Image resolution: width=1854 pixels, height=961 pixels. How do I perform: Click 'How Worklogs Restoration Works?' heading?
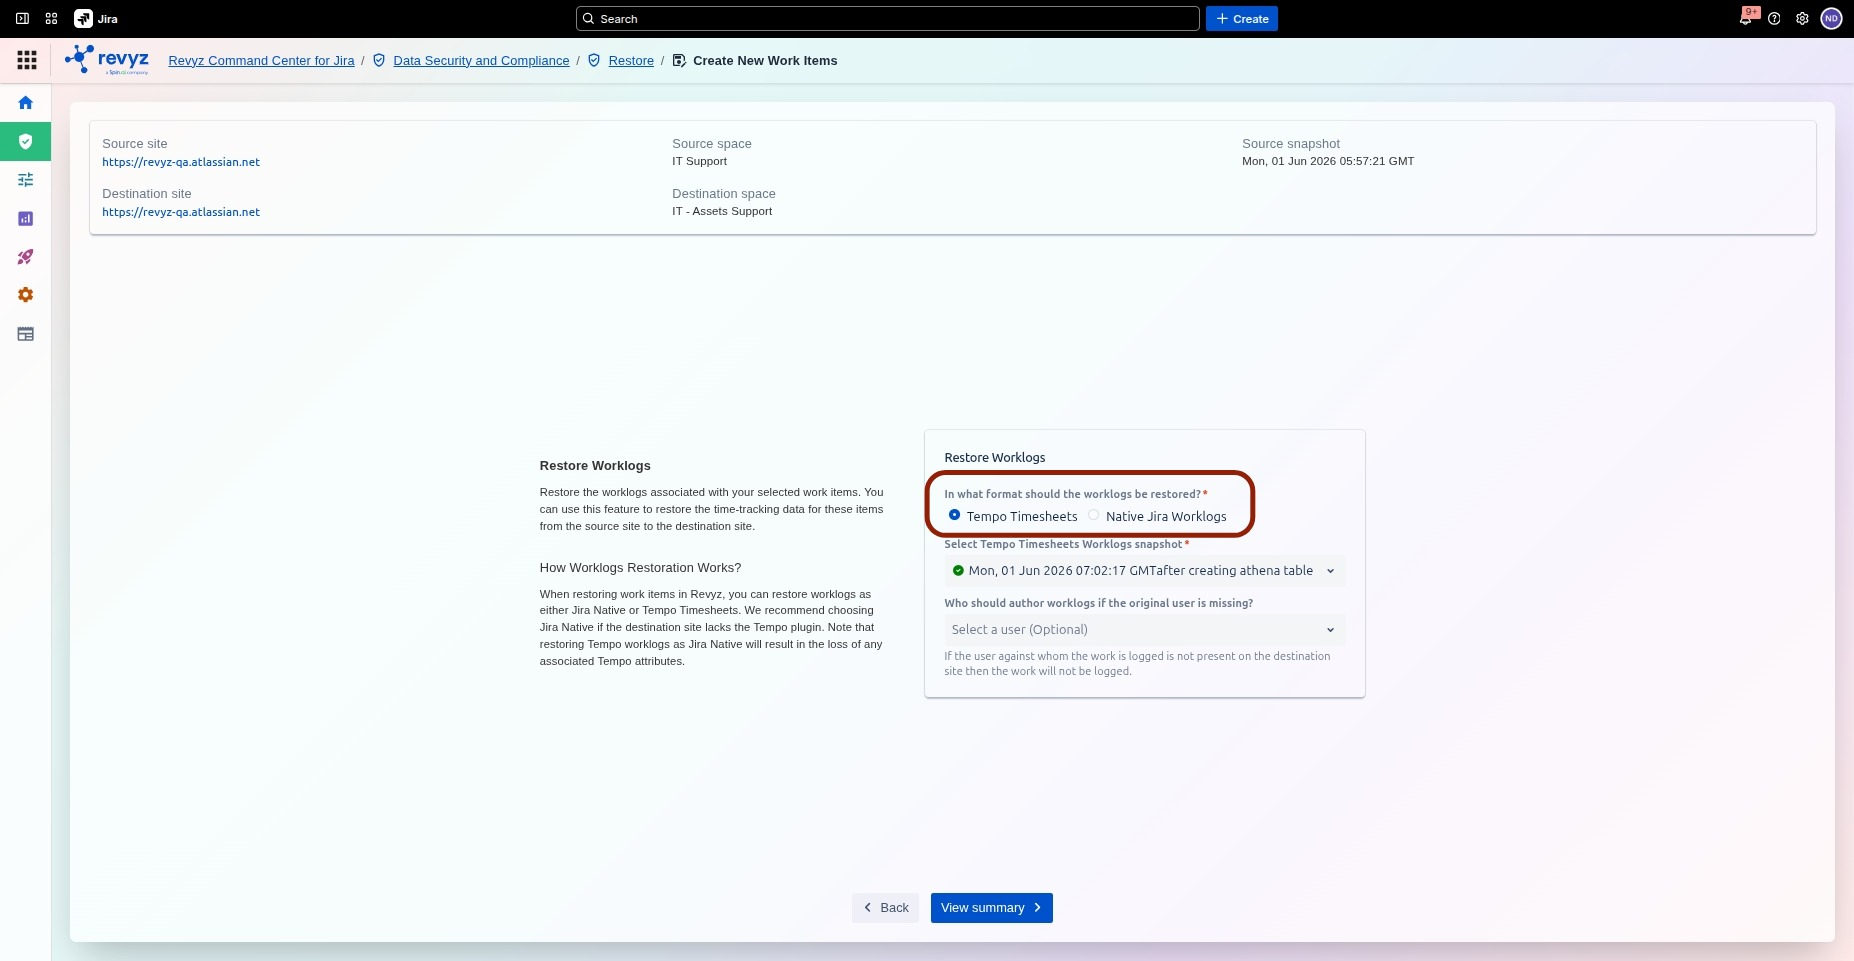(x=640, y=568)
